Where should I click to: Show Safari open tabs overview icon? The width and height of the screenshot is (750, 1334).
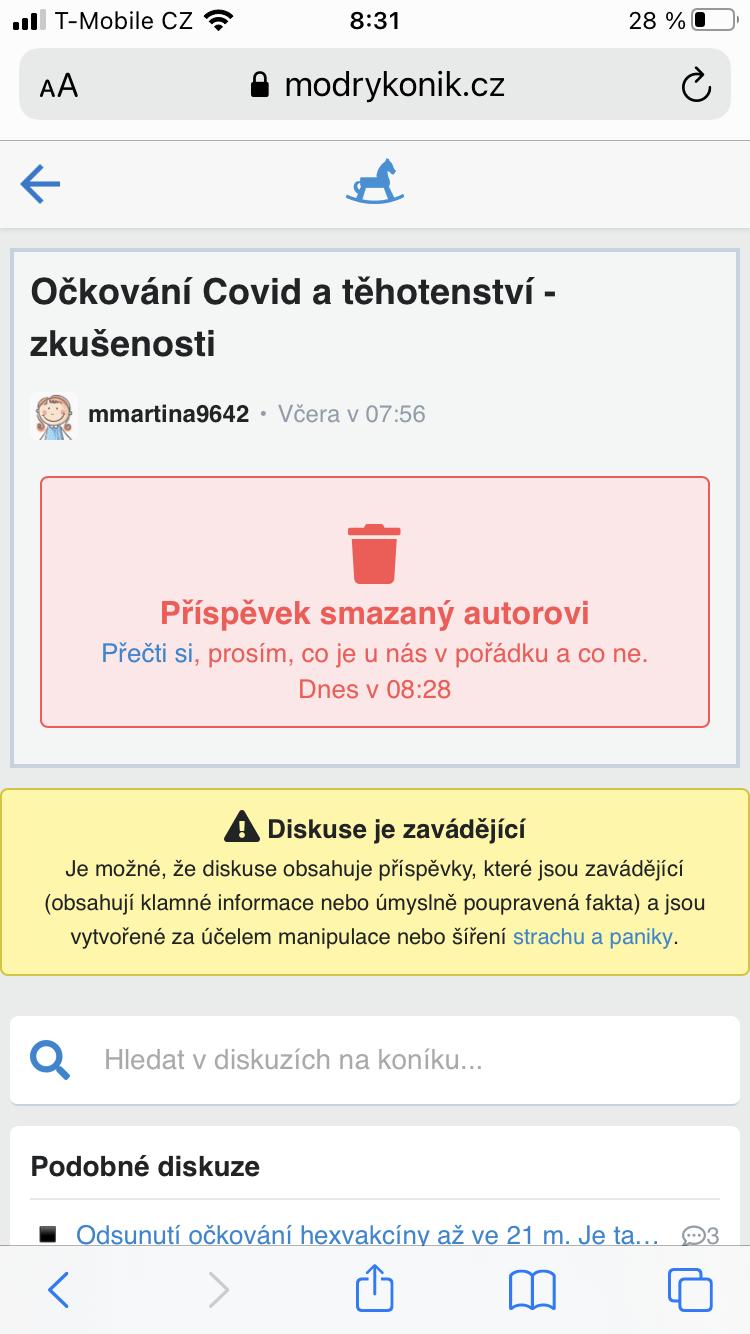click(690, 1290)
